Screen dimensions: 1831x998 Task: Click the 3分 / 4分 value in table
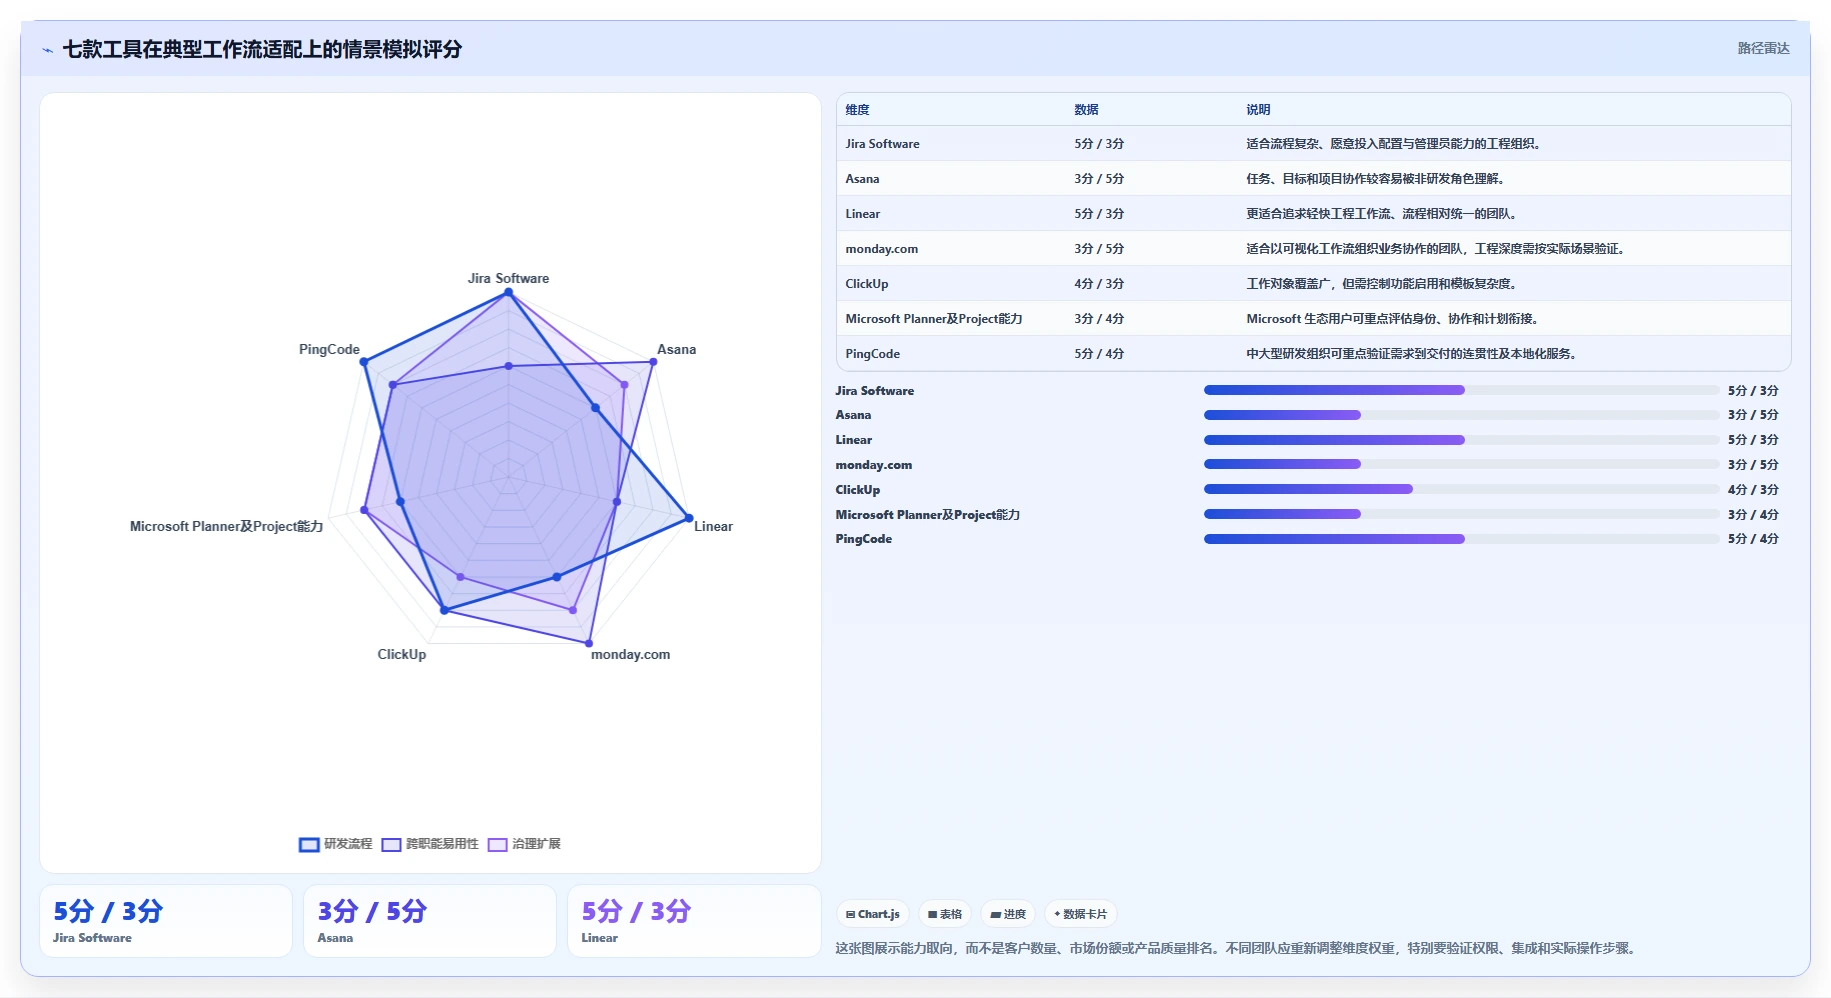(x=1099, y=319)
